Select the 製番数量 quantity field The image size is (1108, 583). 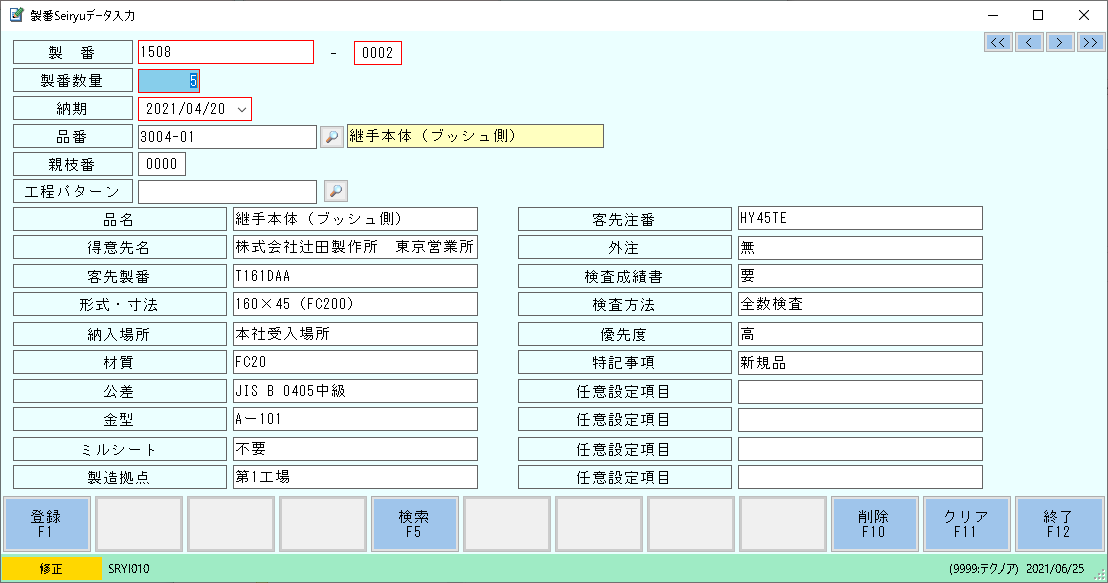click(169, 81)
